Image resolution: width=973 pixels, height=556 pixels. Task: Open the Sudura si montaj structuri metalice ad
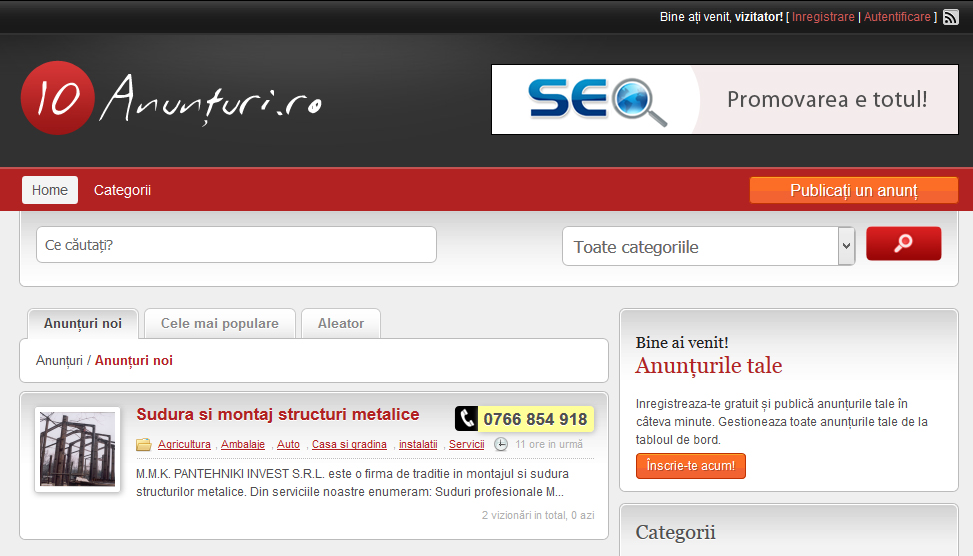click(x=278, y=414)
